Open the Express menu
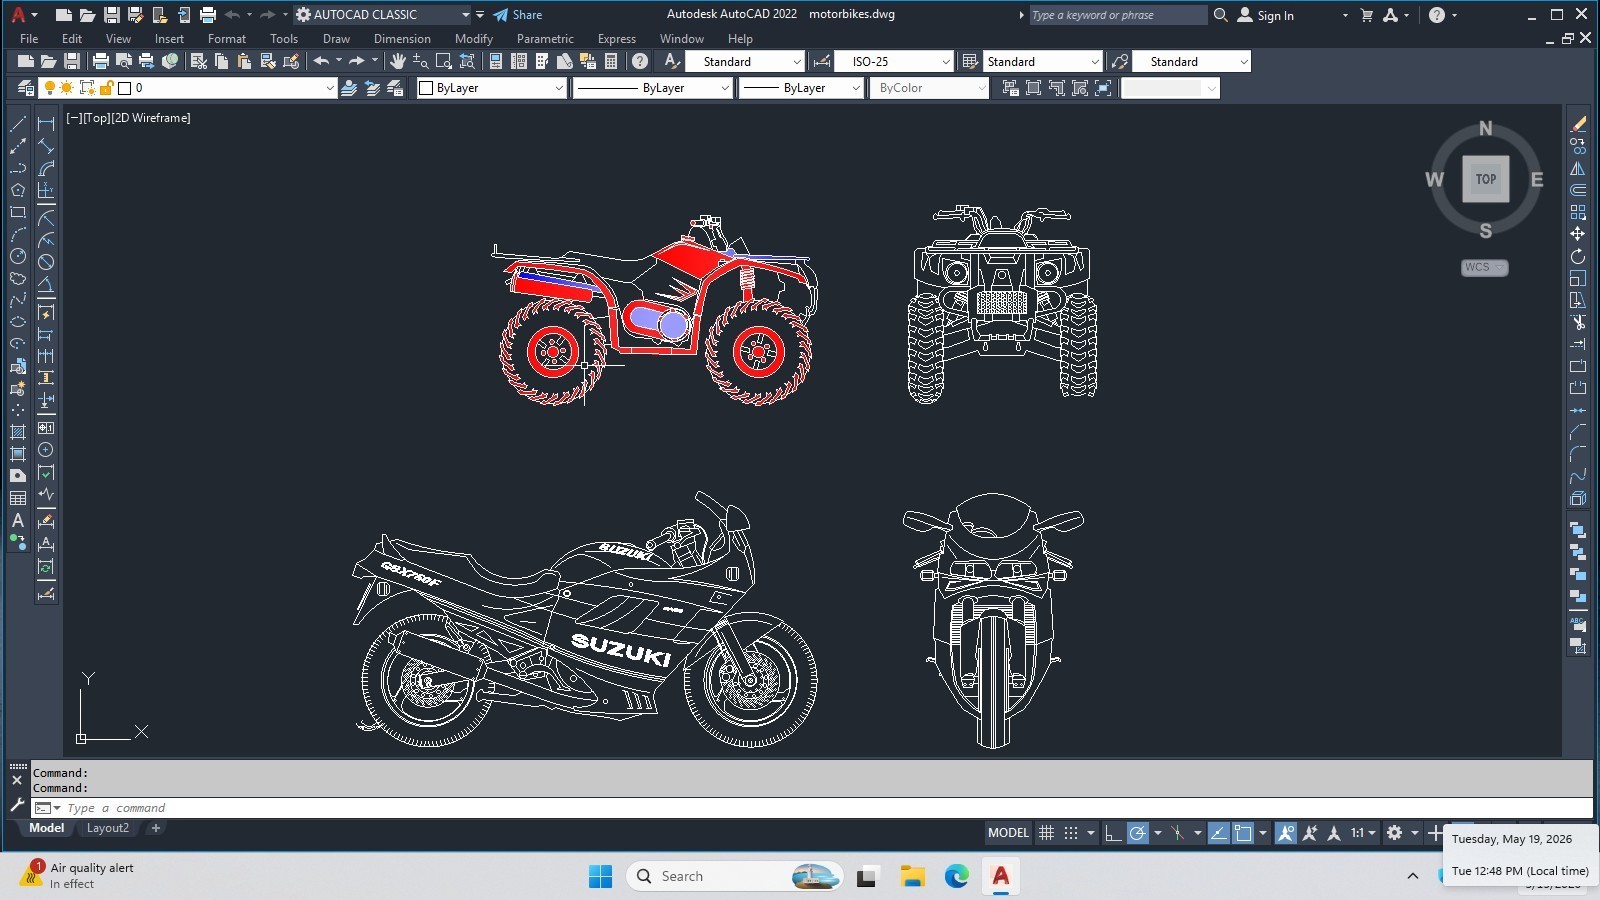The width and height of the screenshot is (1600, 900). pos(617,39)
